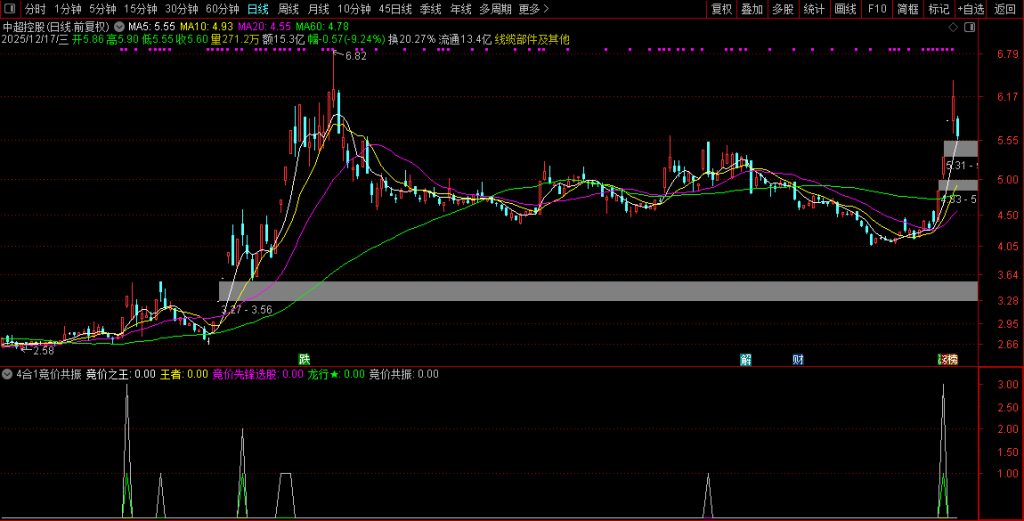This screenshot has width=1024, height=521.
Task: Click the gray 4.83 gap zone box
Action: tap(958, 185)
